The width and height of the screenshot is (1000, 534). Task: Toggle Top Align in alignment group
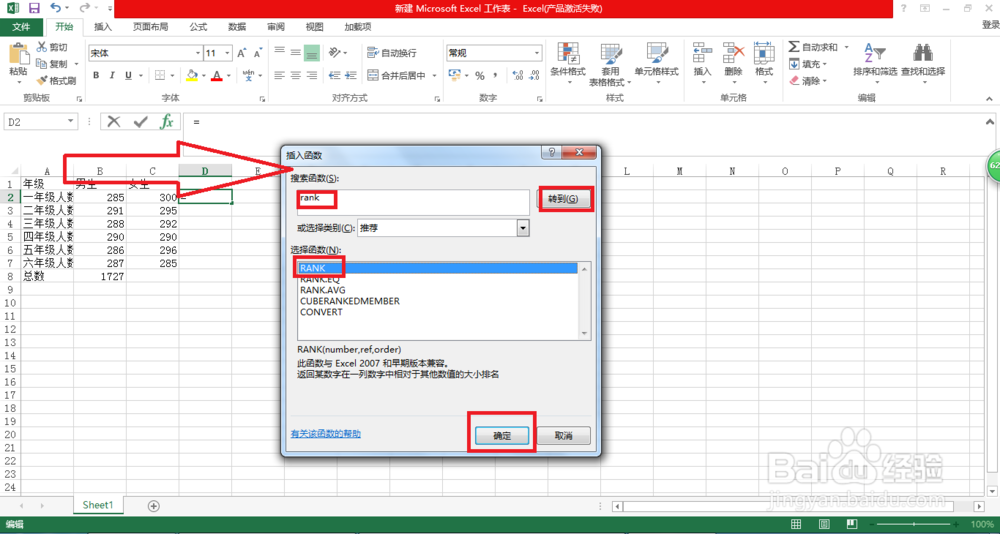point(279,52)
